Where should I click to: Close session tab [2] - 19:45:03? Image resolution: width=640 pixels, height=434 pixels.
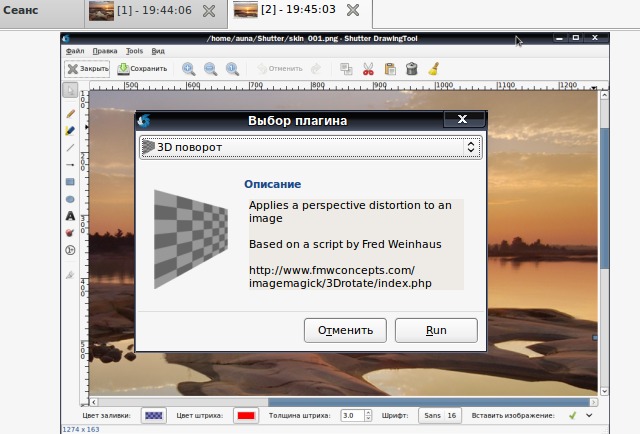pyautogui.click(x=353, y=10)
